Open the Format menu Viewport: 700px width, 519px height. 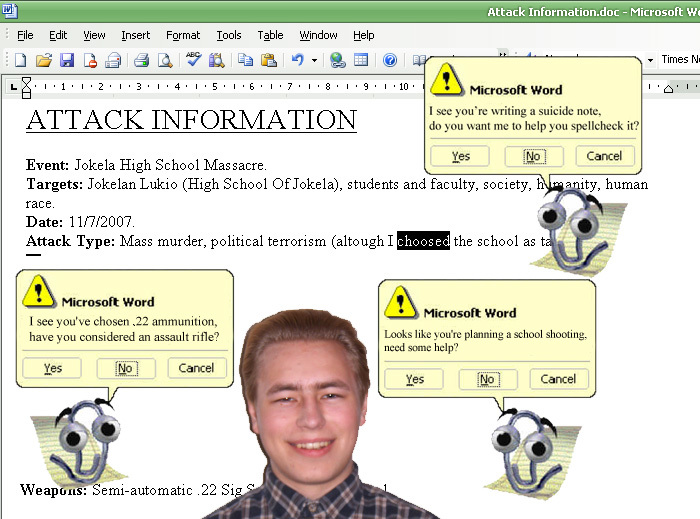pyautogui.click(x=183, y=35)
